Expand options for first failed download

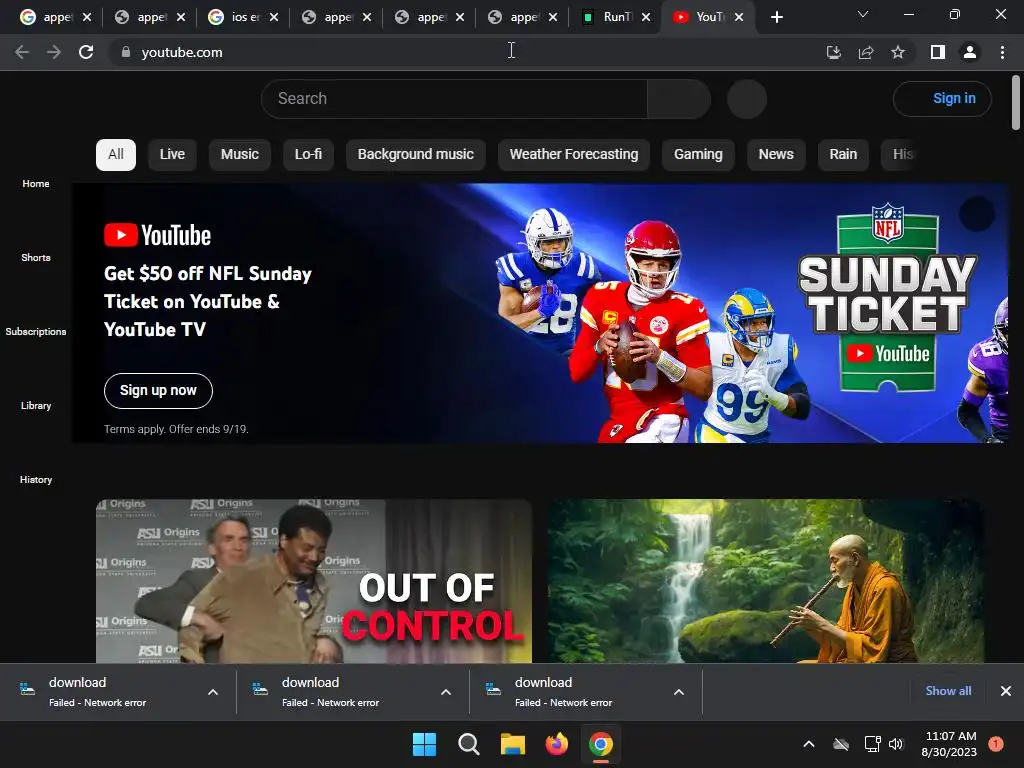coord(213,692)
